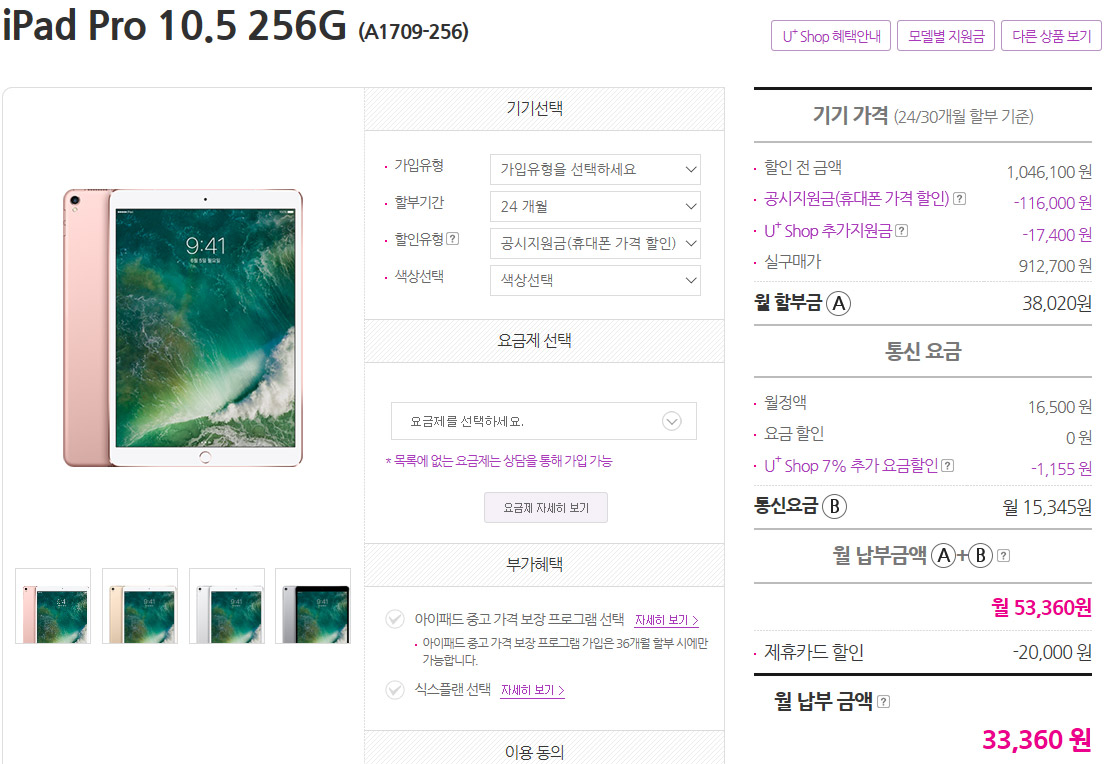Image resolution: width=1106 pixels, height=764 pixels.
Task: Click help icon beside 공시지원금 price line
Action: coord(959,199)
